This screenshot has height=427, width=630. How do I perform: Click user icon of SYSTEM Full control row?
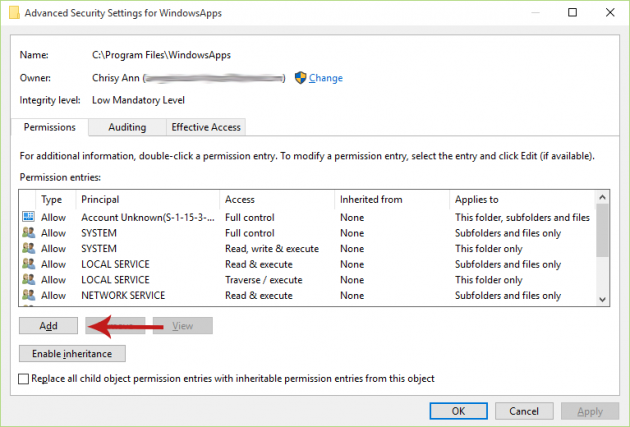tap(28, 233)
